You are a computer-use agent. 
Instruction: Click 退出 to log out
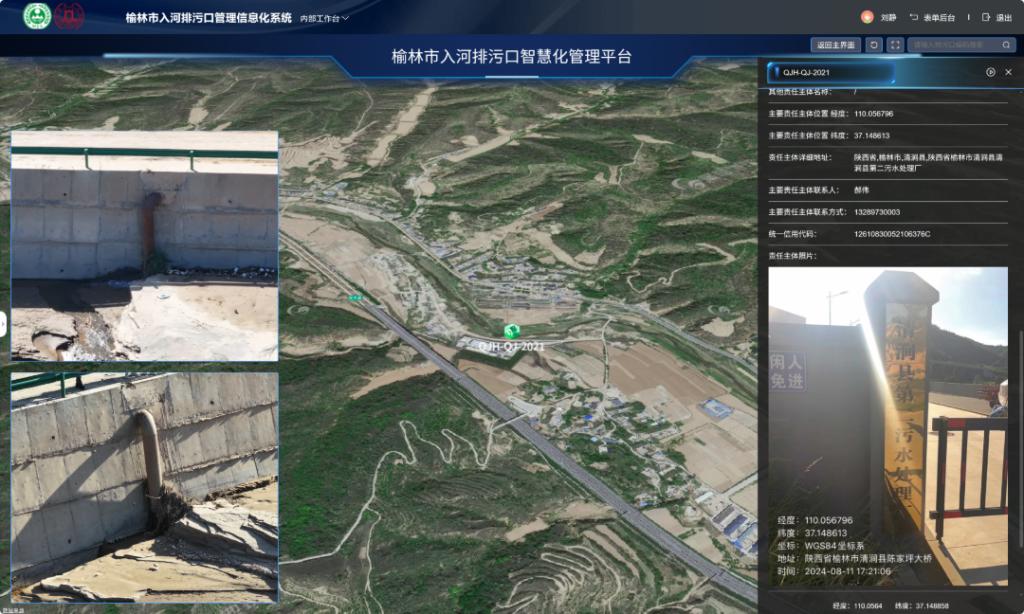click(x=997, y=17)
